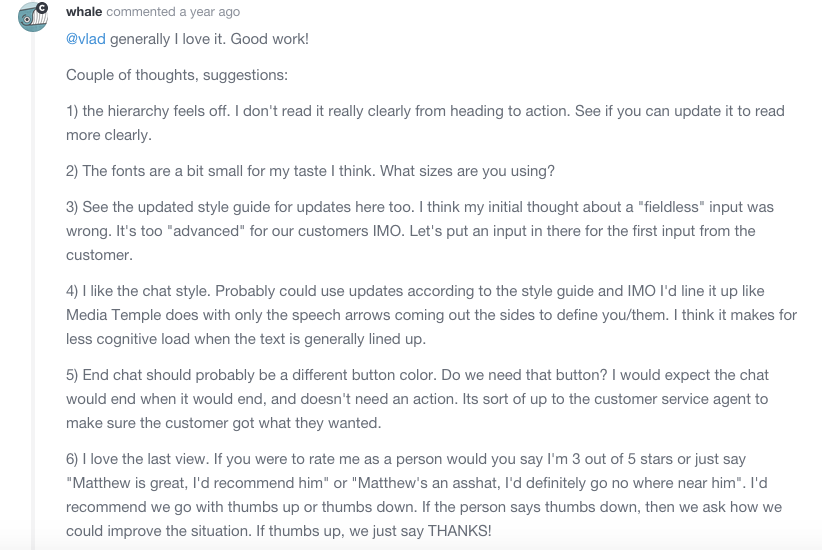Click the small C badge on avatar
Image resolution: width=822 pixels, height=550 pixels.
coord(42,7)
